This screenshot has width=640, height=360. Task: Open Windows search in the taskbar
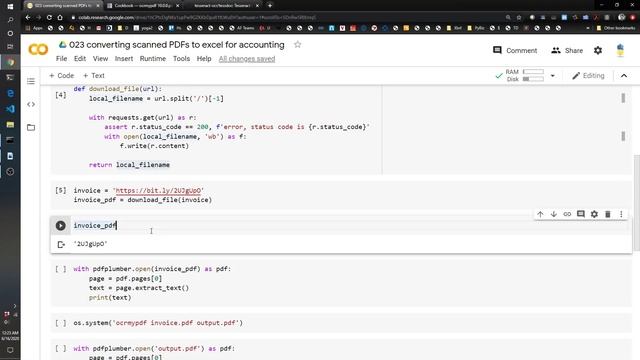coord(10,20)
